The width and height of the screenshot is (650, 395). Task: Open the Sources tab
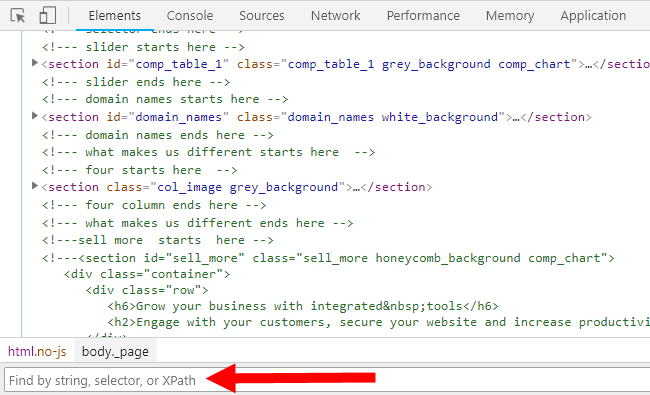262,16
